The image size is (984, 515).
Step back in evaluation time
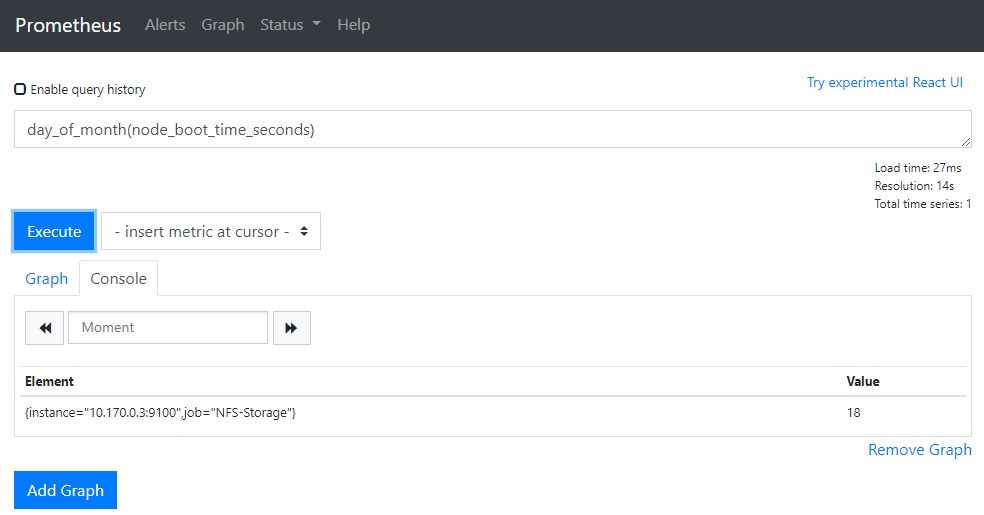tap(44, 328)
